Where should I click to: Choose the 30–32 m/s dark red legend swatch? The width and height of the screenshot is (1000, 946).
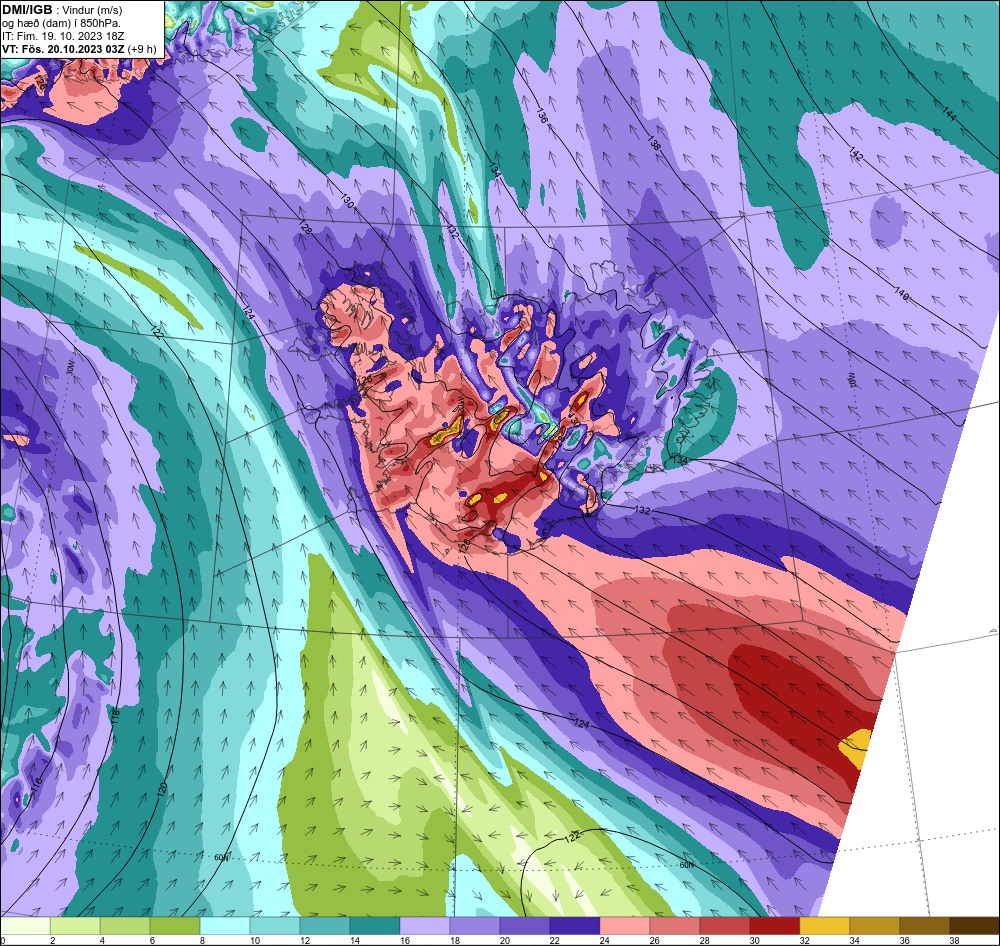point(774,926)
